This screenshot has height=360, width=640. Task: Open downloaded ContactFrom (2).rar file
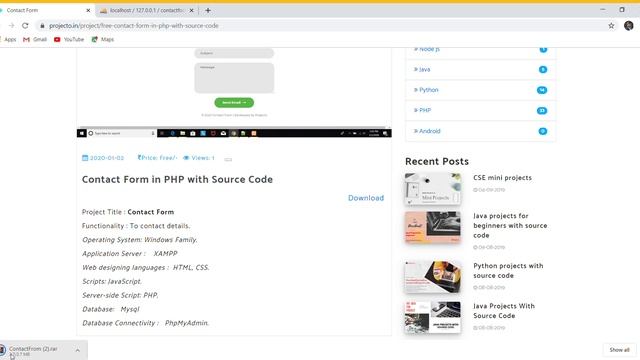pos(33,350)
